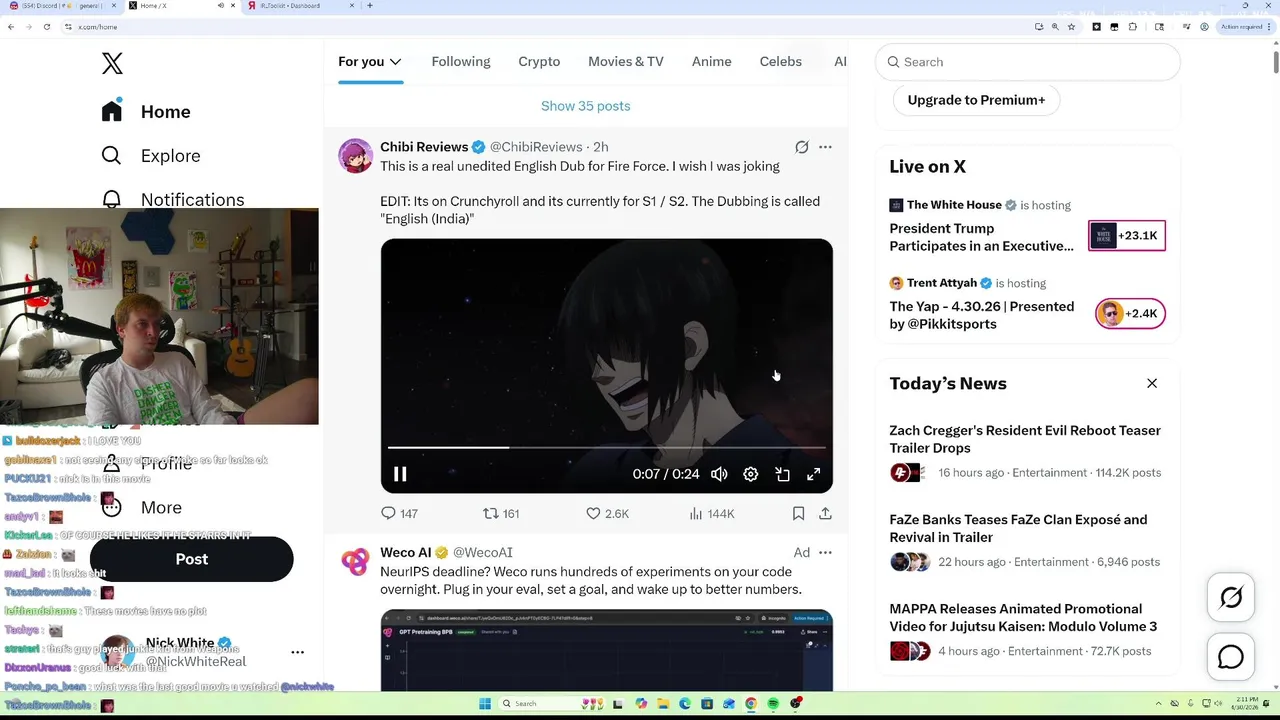Click the X logo in sidebar
Viewport: 1280px width, 720px height.
(x=112, y=63)
